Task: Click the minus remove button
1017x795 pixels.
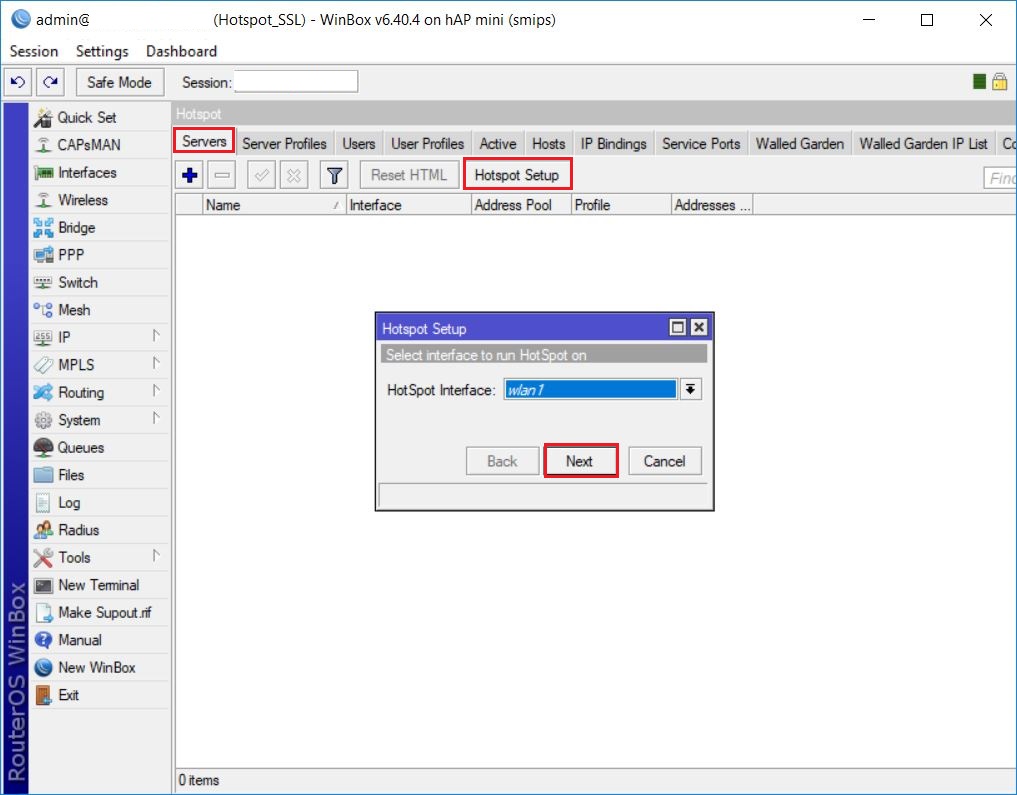Action: [222, 175]
